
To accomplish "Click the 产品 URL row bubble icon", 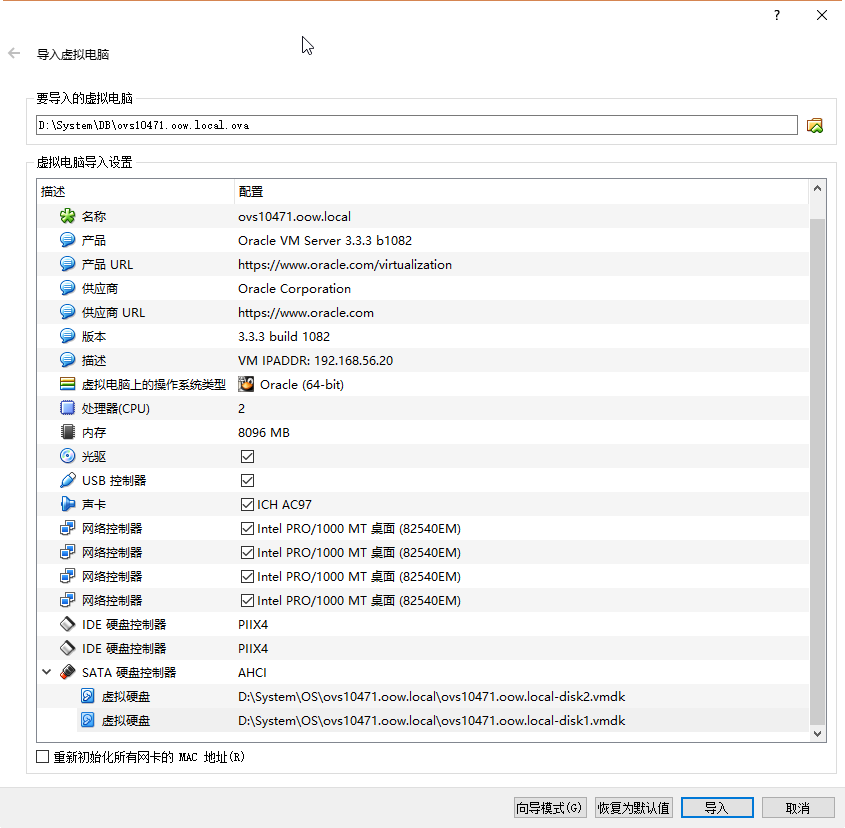I will point(67,264).
